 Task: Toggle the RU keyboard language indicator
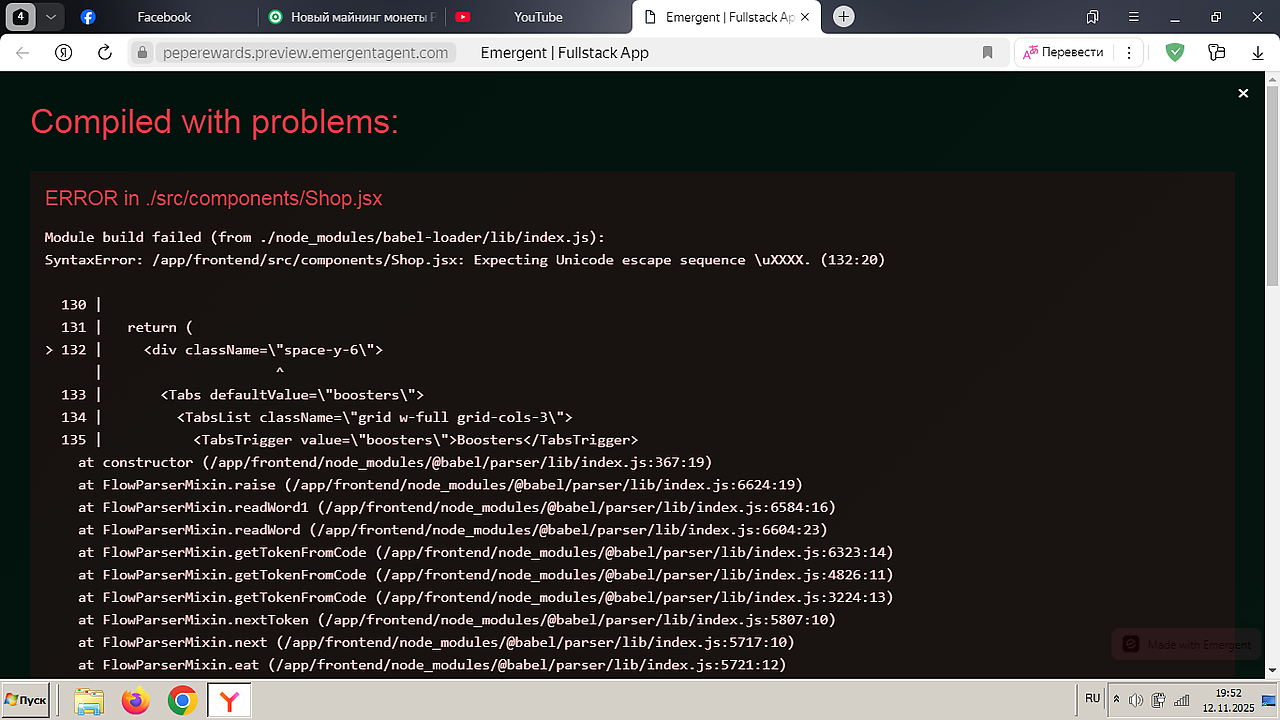(x=1092, y=699)
